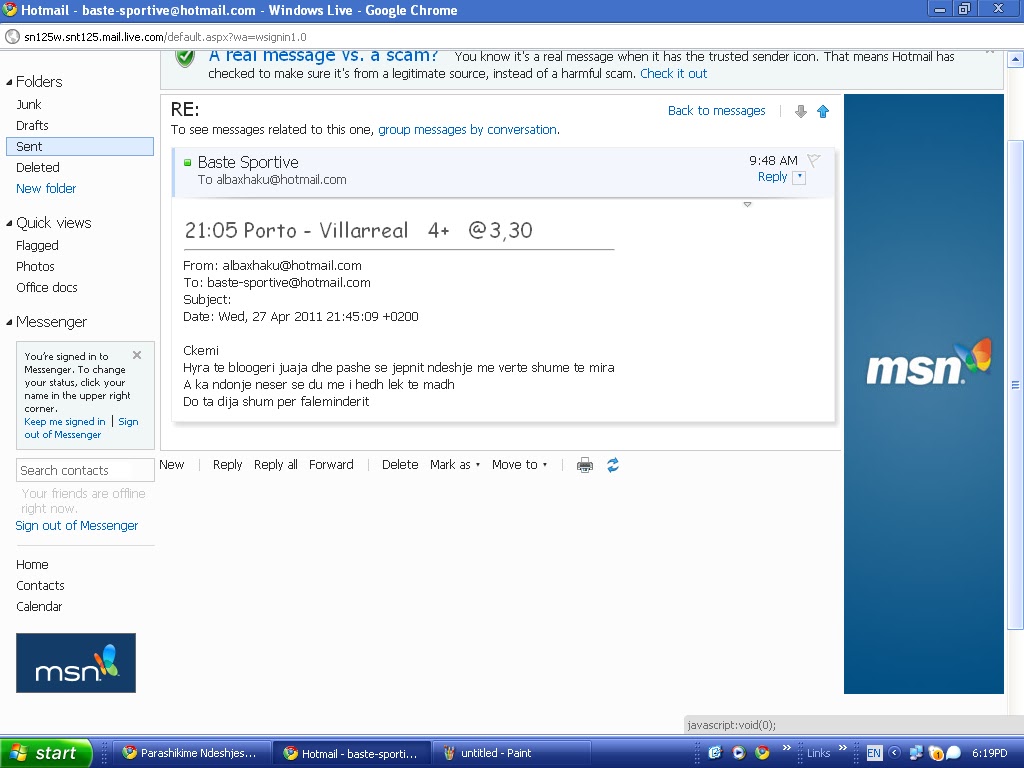This screenshot has height=768, width=1024.
Task: Collapse the Messenger section
Action: [x=9, y=323]
